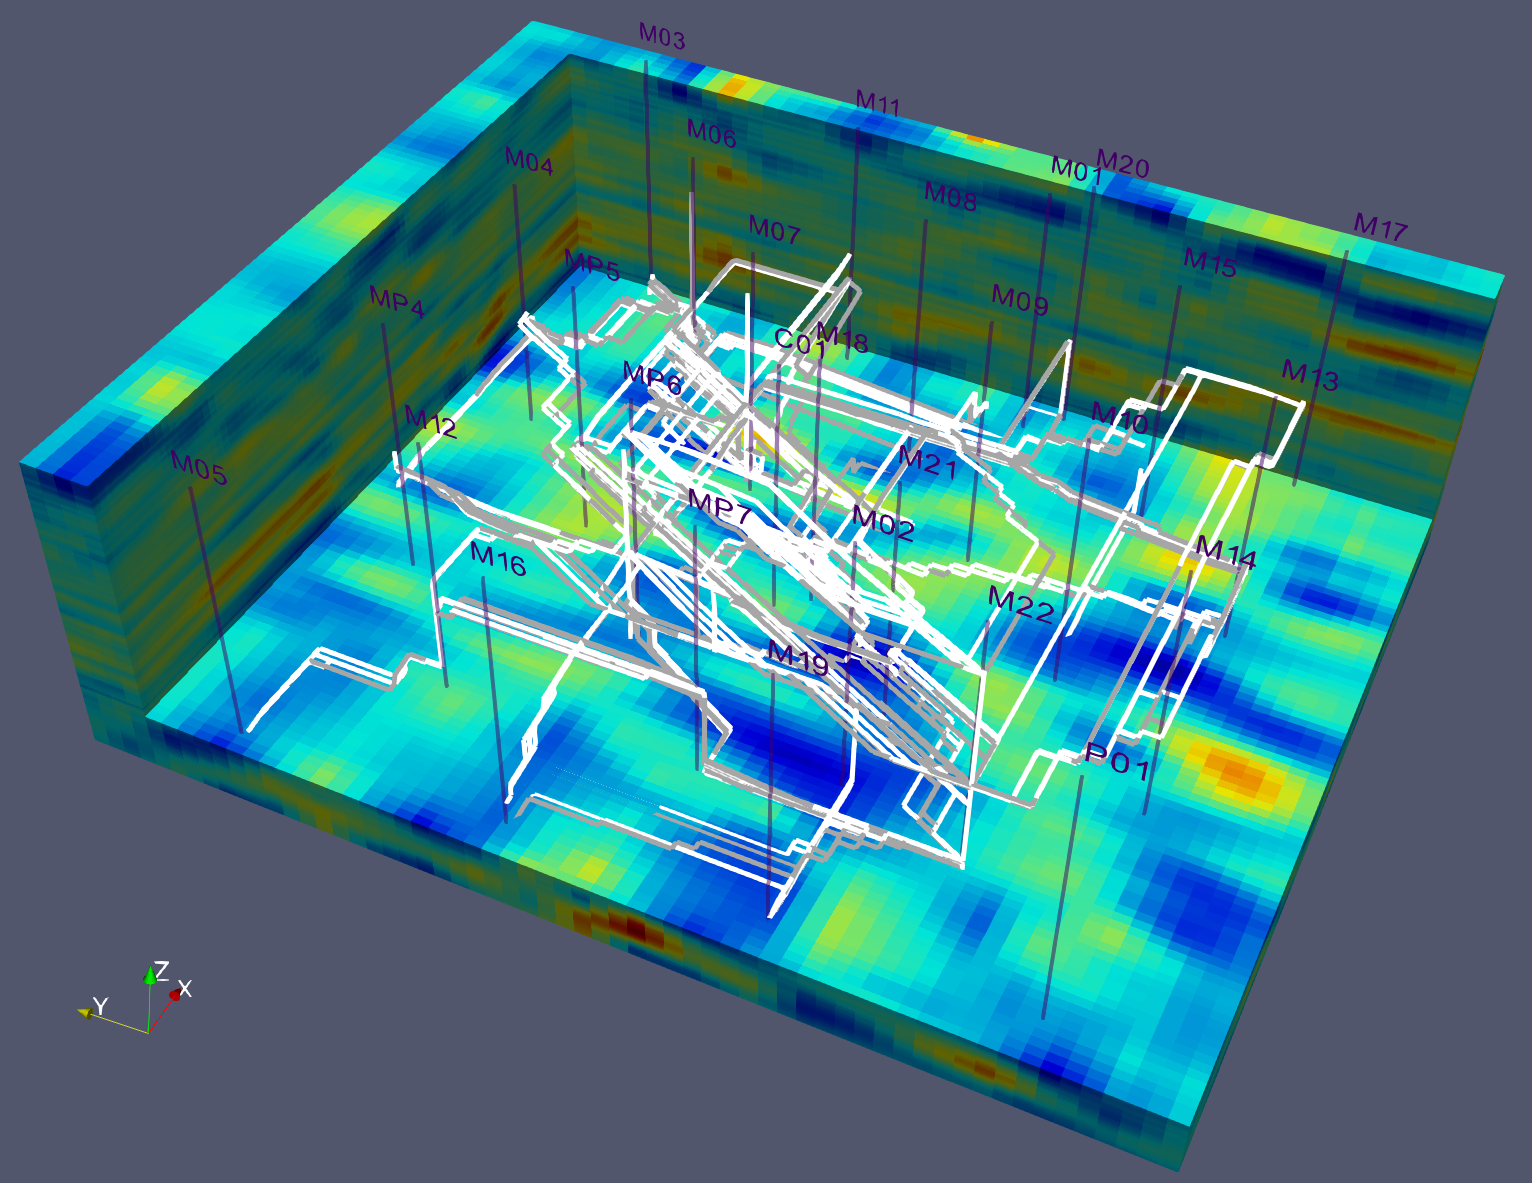Click the P01 well label
Viewport: 1532px width, 1183px height.
1118,764
